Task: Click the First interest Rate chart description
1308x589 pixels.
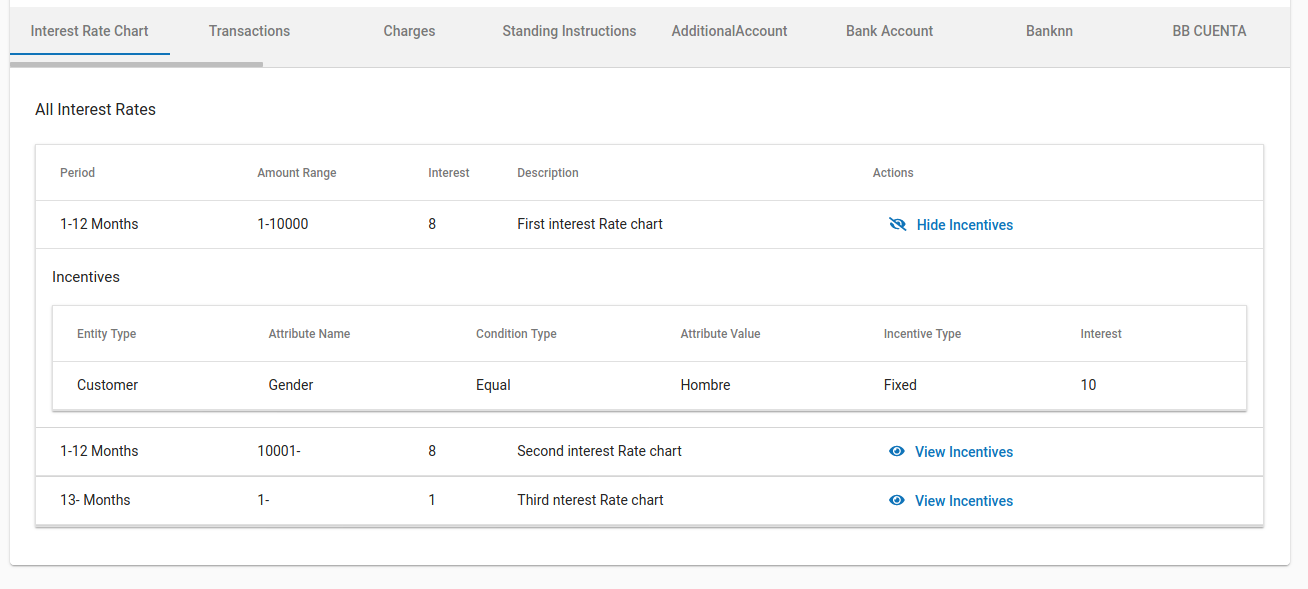Action: click(x=589, y=224)
